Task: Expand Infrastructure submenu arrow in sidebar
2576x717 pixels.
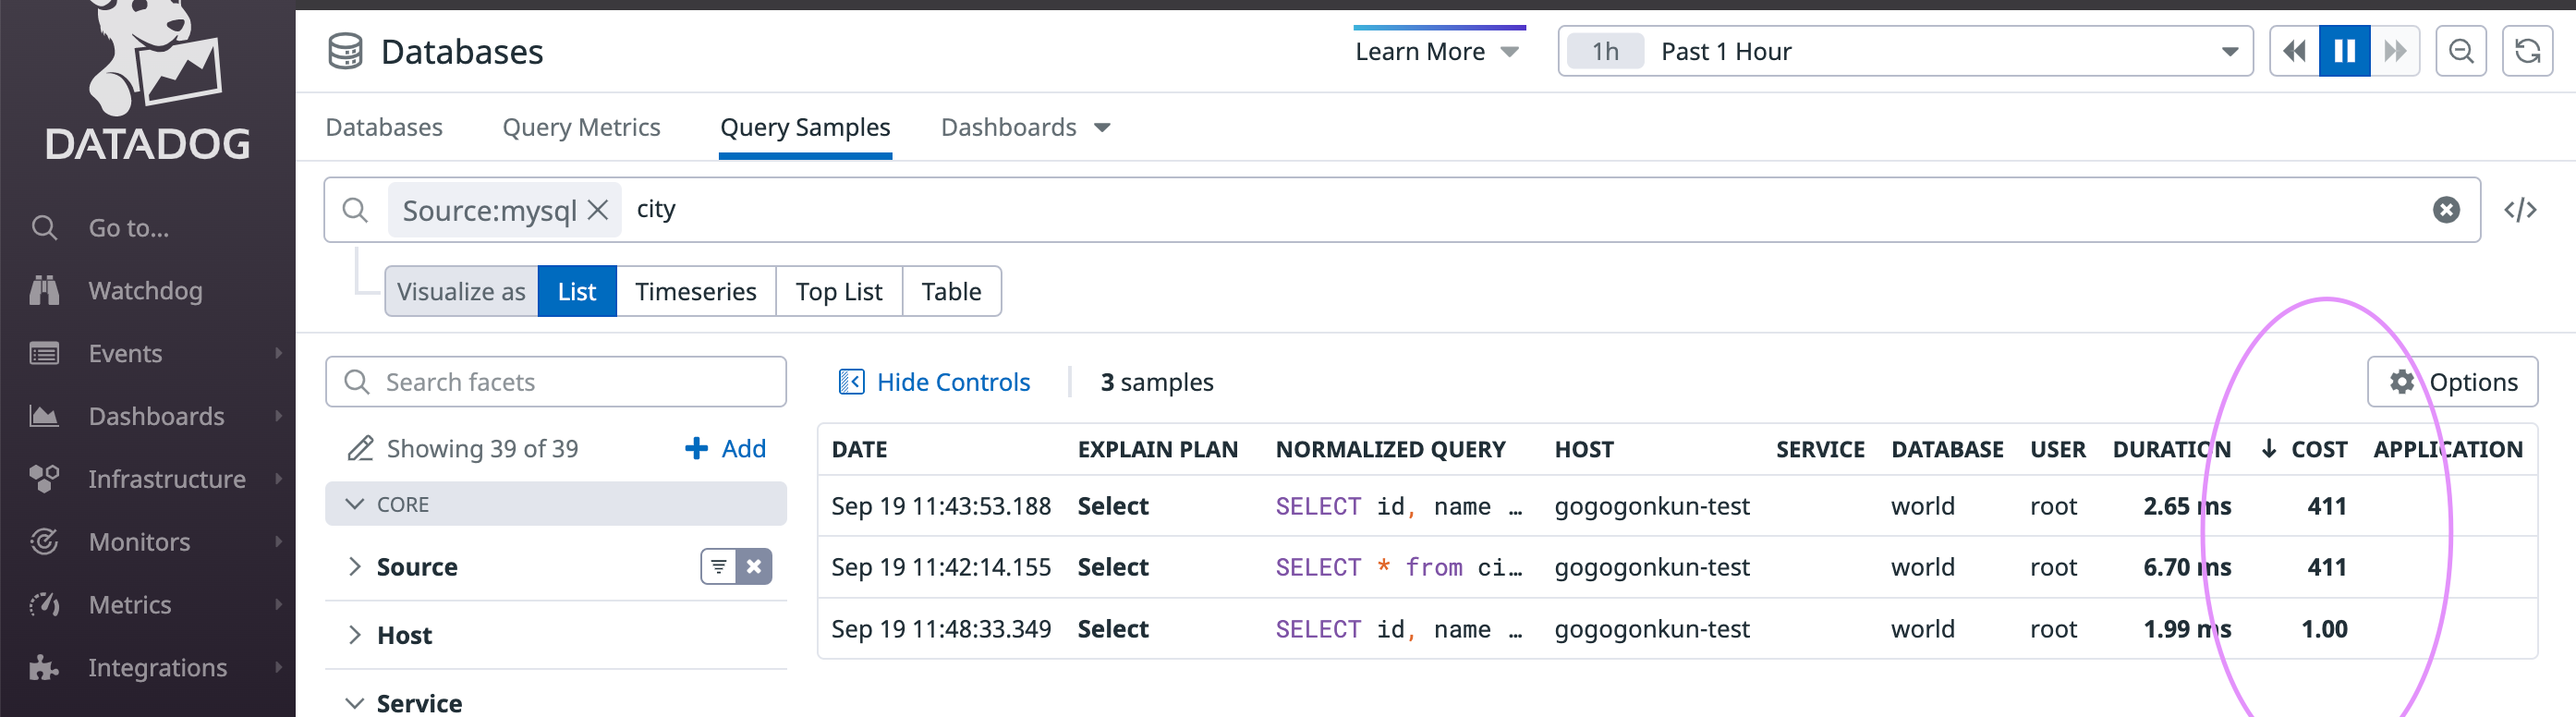Action: [278, 479]
